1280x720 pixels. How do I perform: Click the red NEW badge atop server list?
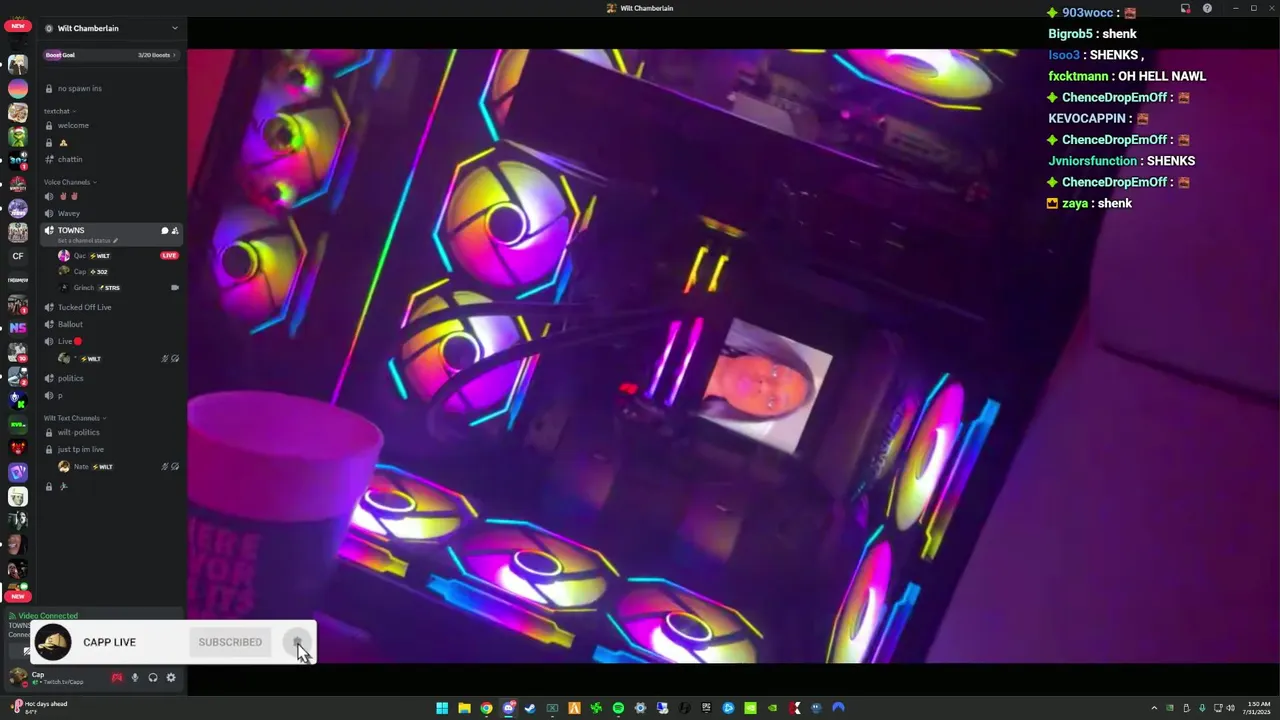click(17, 26)
